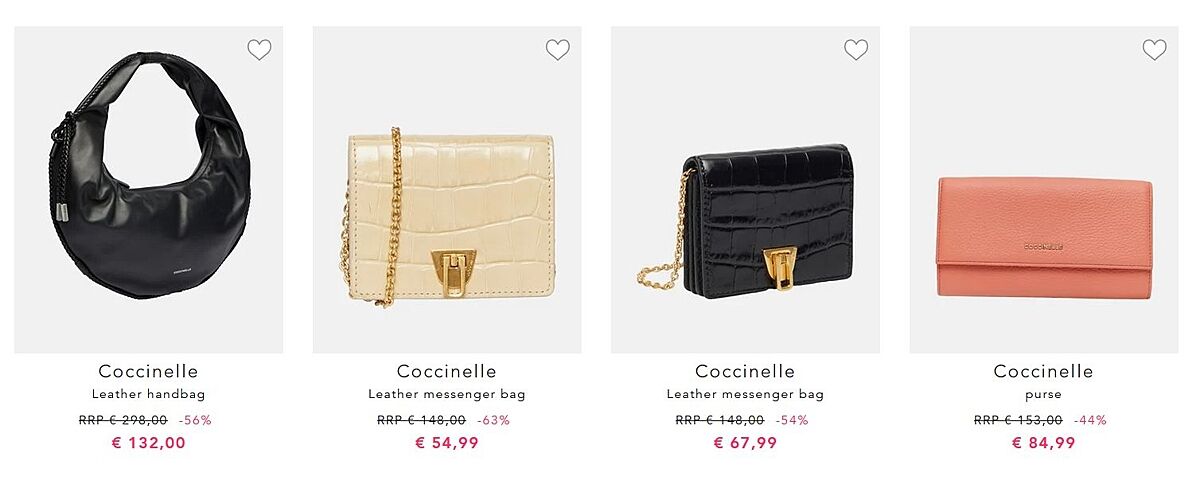Viewport: 1200px width, 496px height.
Task: View the beige croc messenger bag photo
Action: (447, 190)
